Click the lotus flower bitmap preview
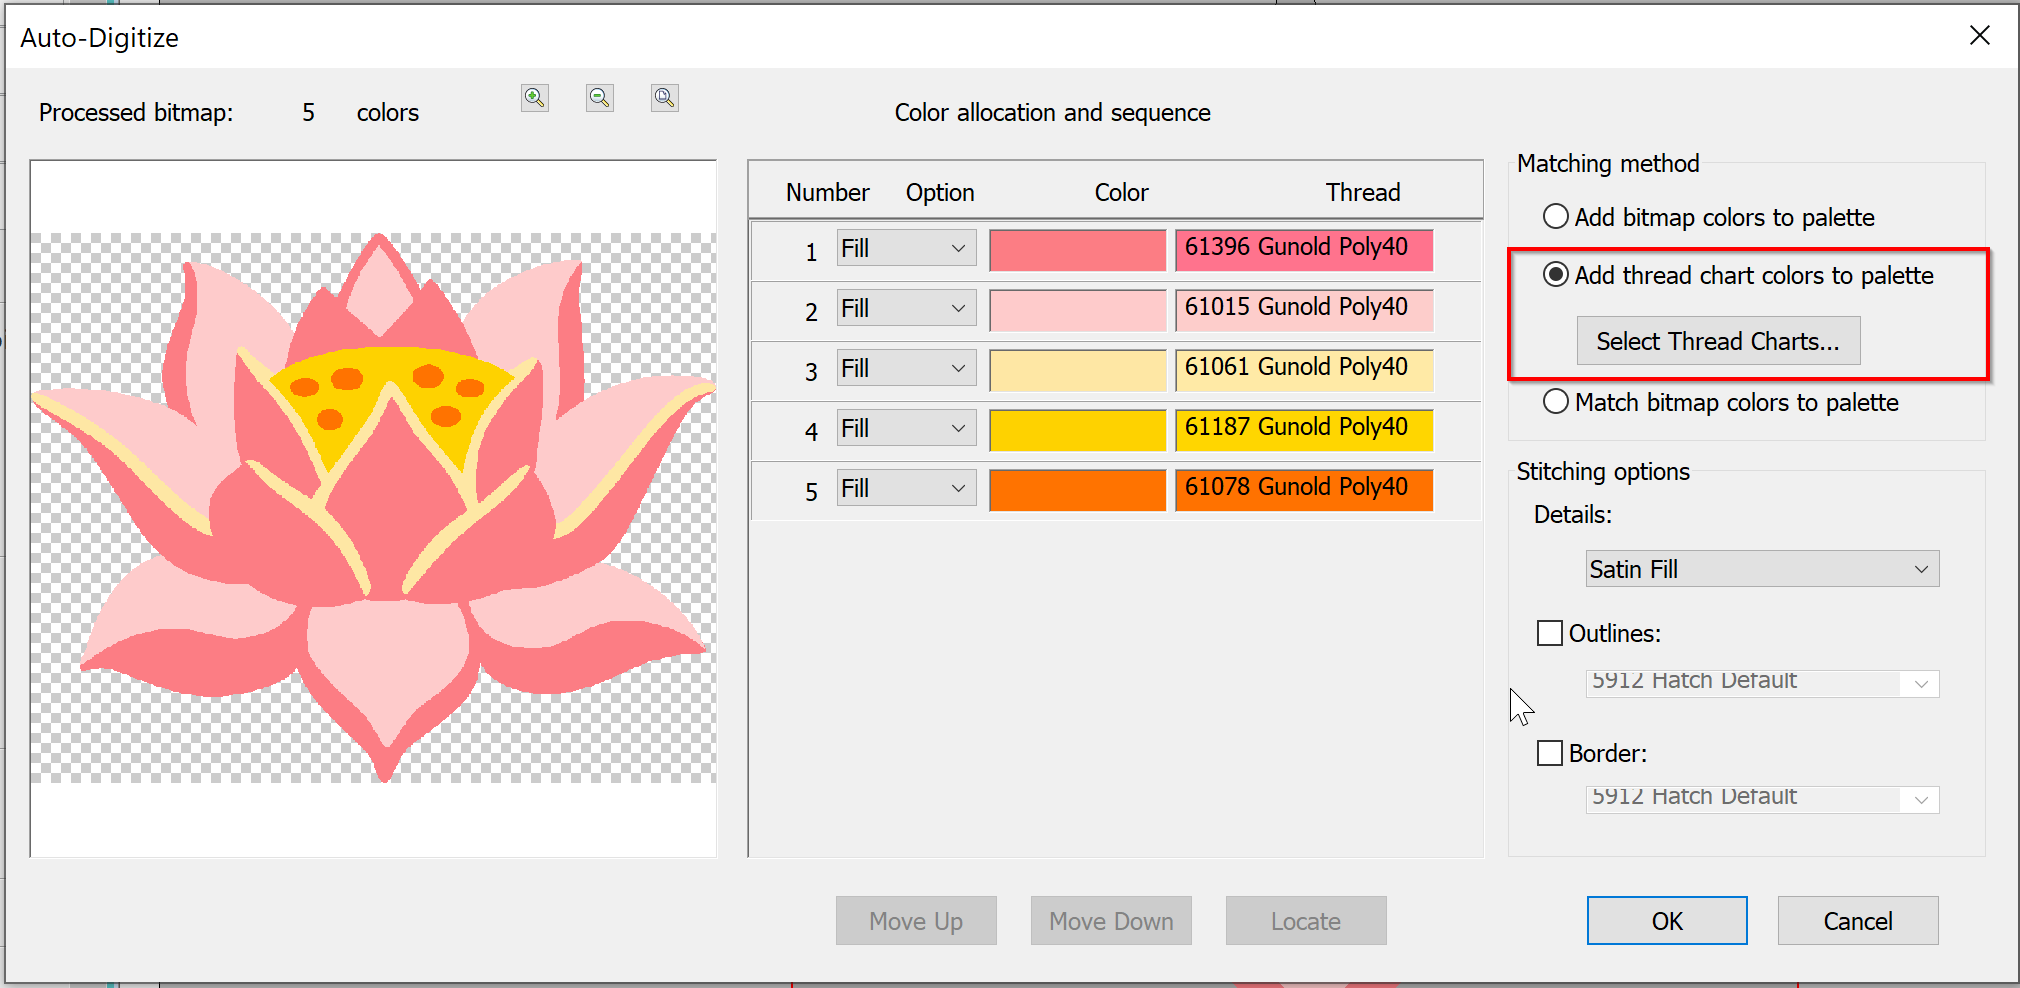This screenshot has height=988, width=2020. (373, 508)
